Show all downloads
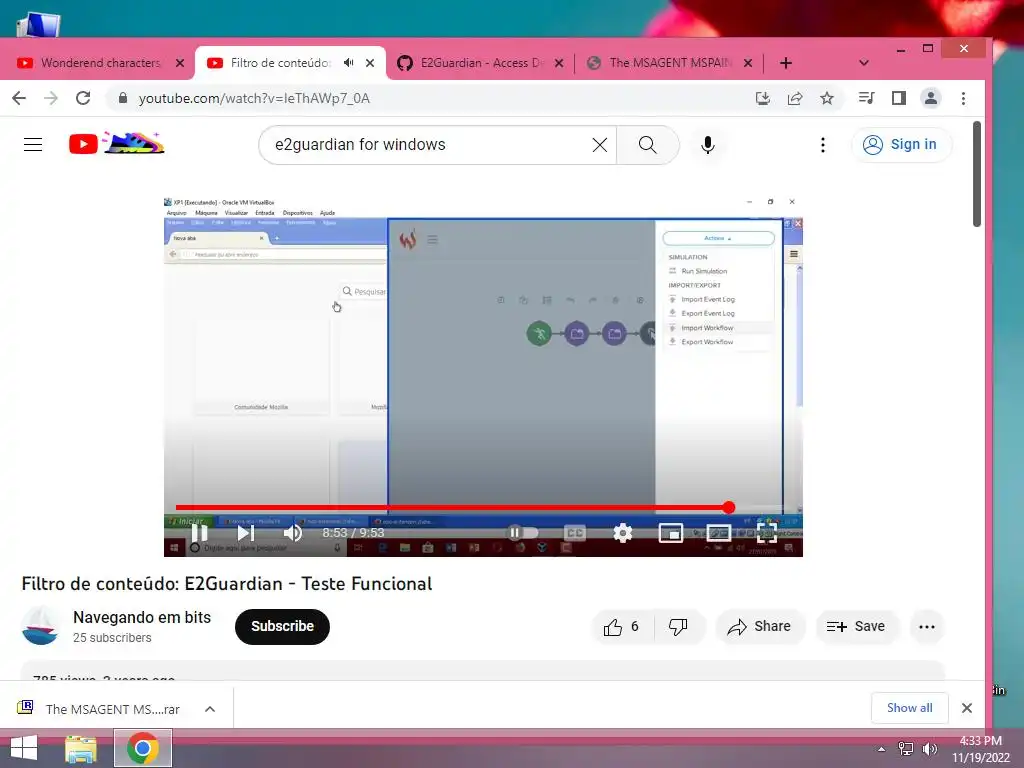Screen dimensions: 1024x768 pyautogui.click(x=909, y=708)
